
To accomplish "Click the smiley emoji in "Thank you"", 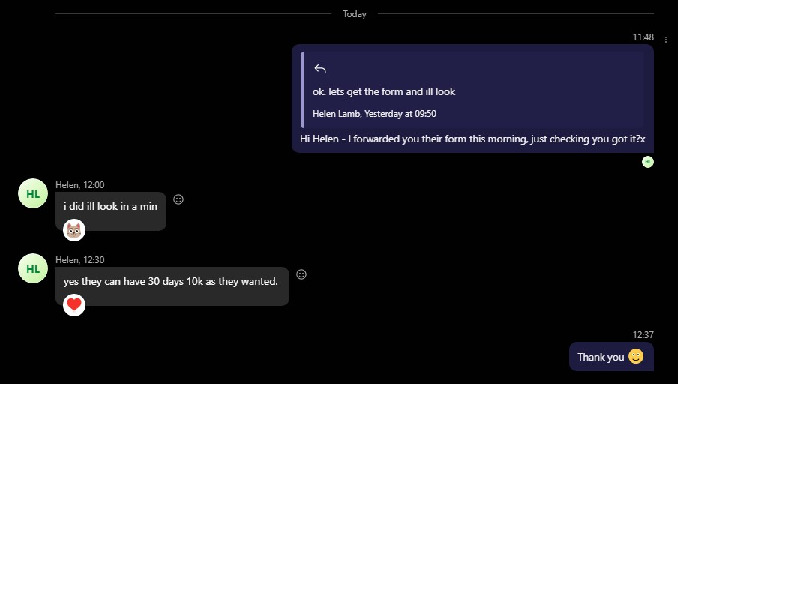I will point(635,357).
